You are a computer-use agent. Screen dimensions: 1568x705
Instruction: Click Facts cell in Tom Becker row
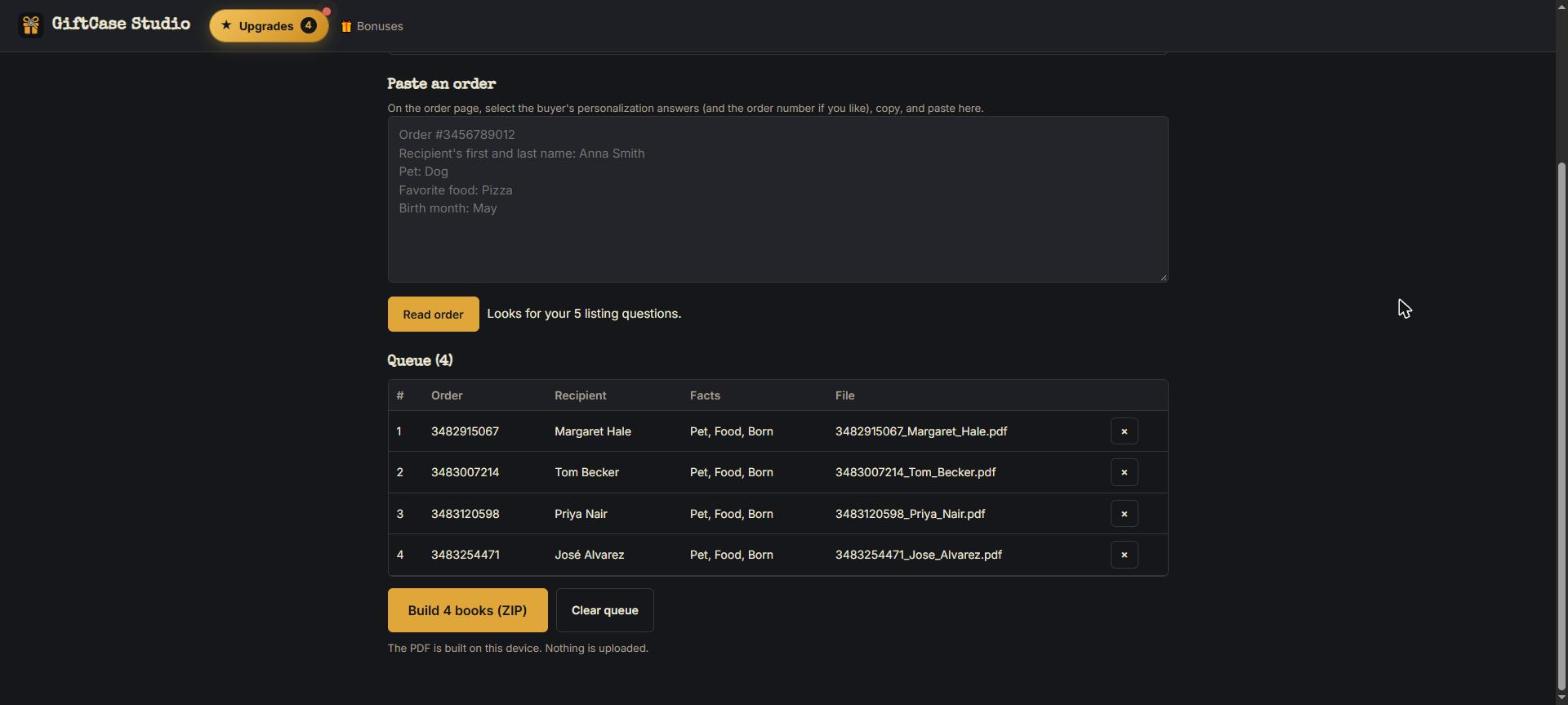point(731,472)
